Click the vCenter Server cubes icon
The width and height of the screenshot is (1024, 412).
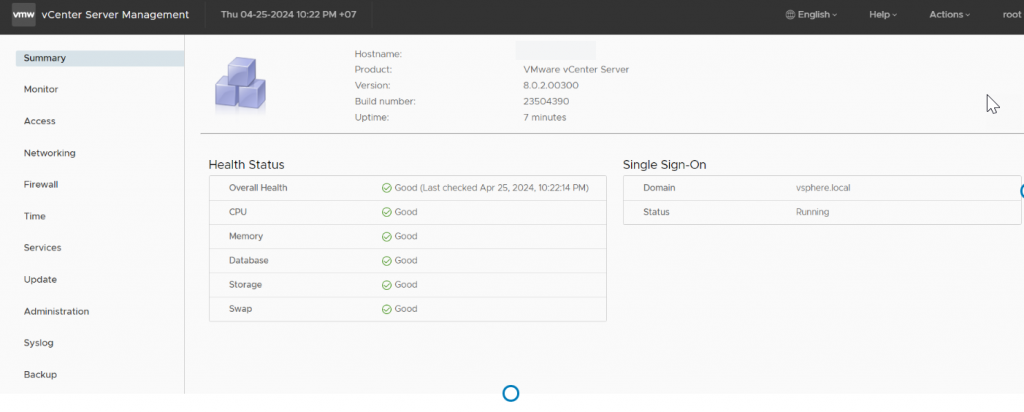point(240,82)
